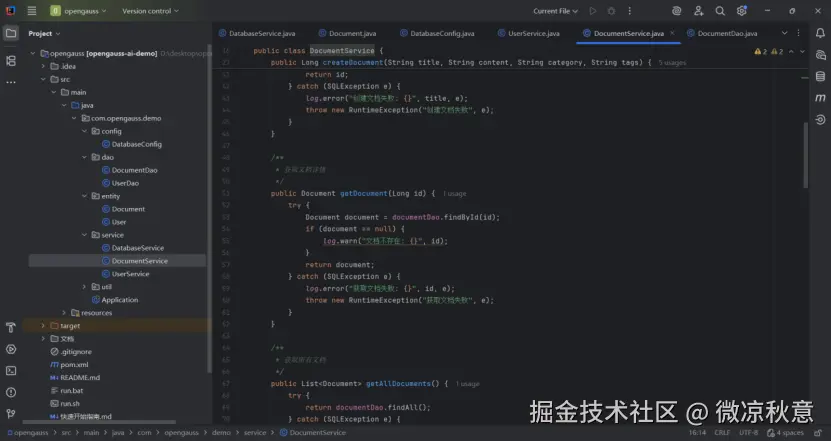This screenshot has height=442, width=831.
Task: Open more run actions menu
Action: [630, 11]
